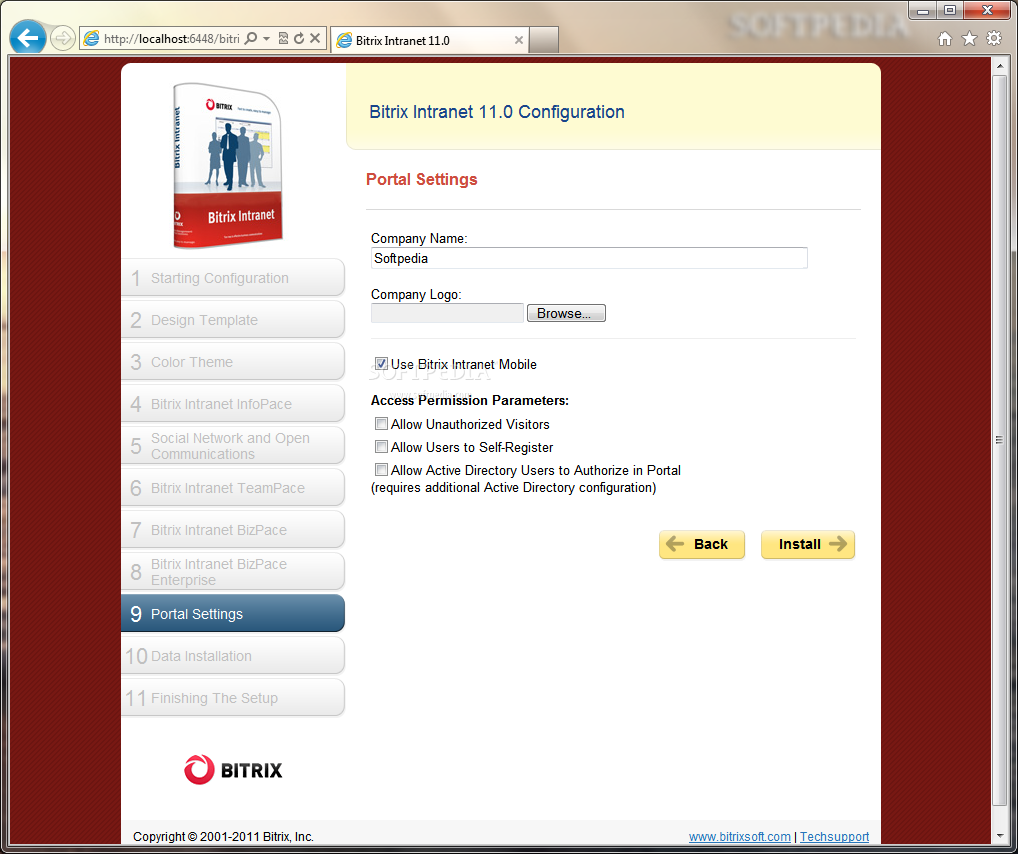This screenshot has height=854, width=1018.
Task: Click the Bitrix Intranet 11.0 Configuration title
Action: coord(497,112)
